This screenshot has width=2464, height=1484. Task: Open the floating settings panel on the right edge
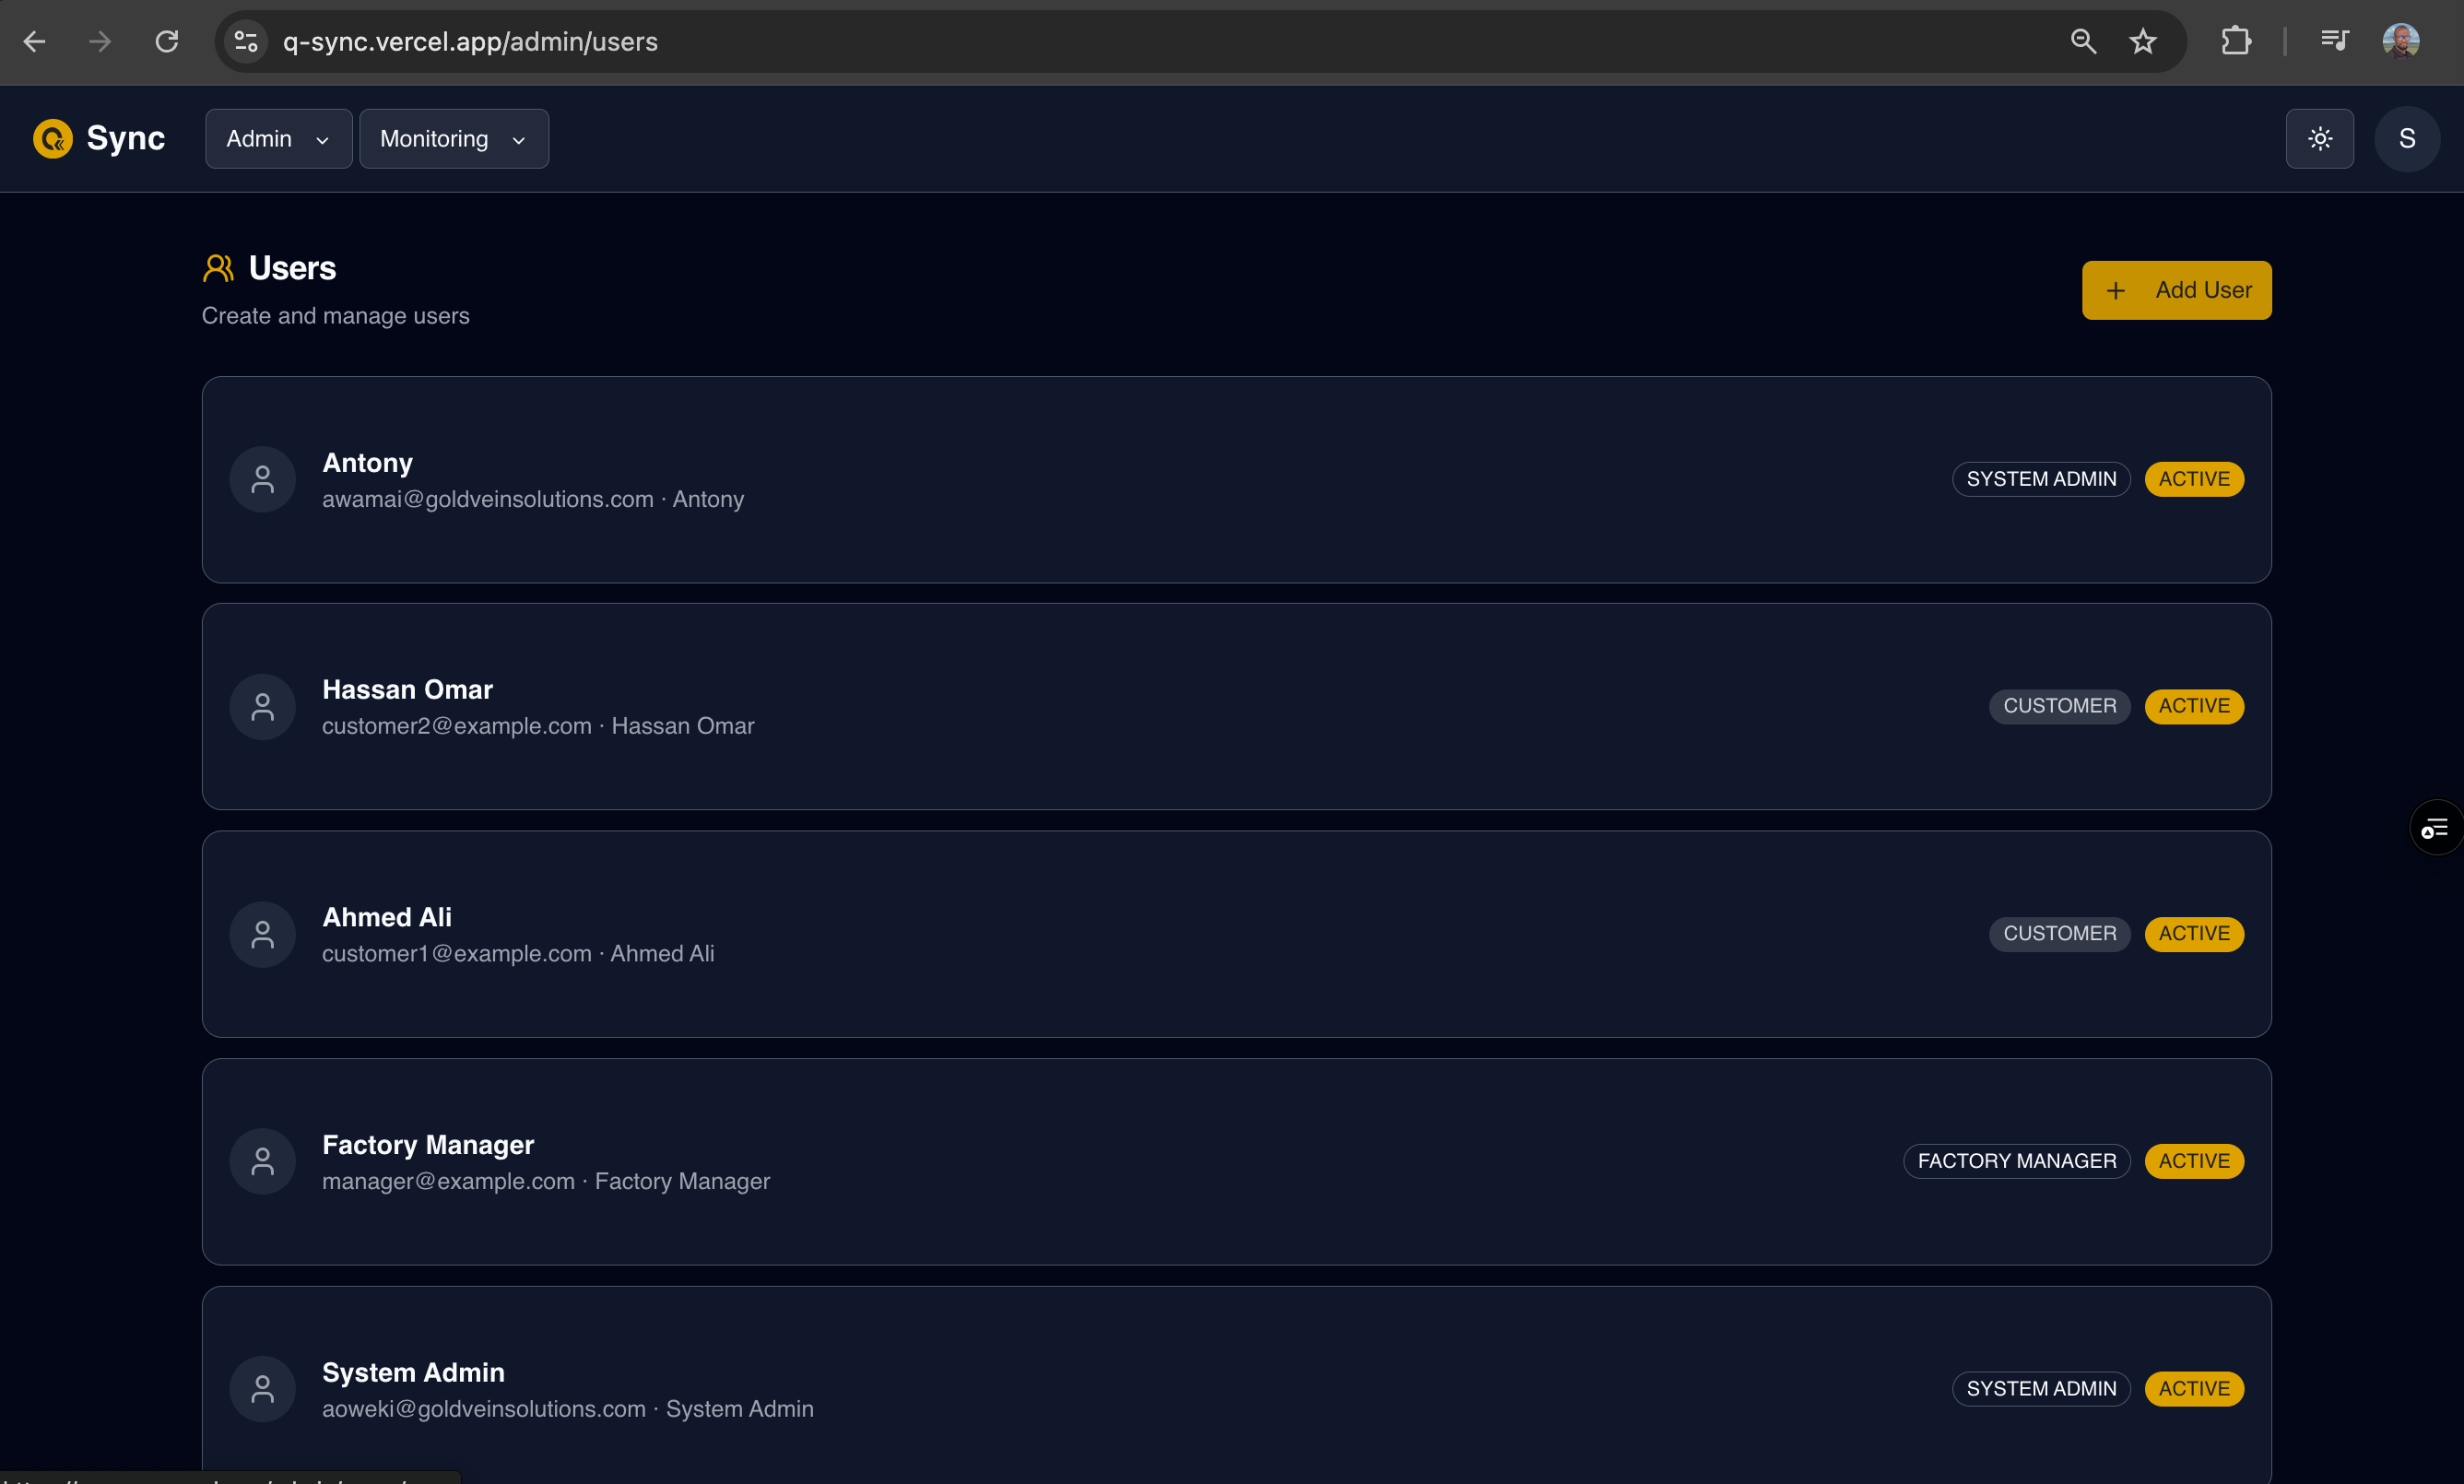2437,827
